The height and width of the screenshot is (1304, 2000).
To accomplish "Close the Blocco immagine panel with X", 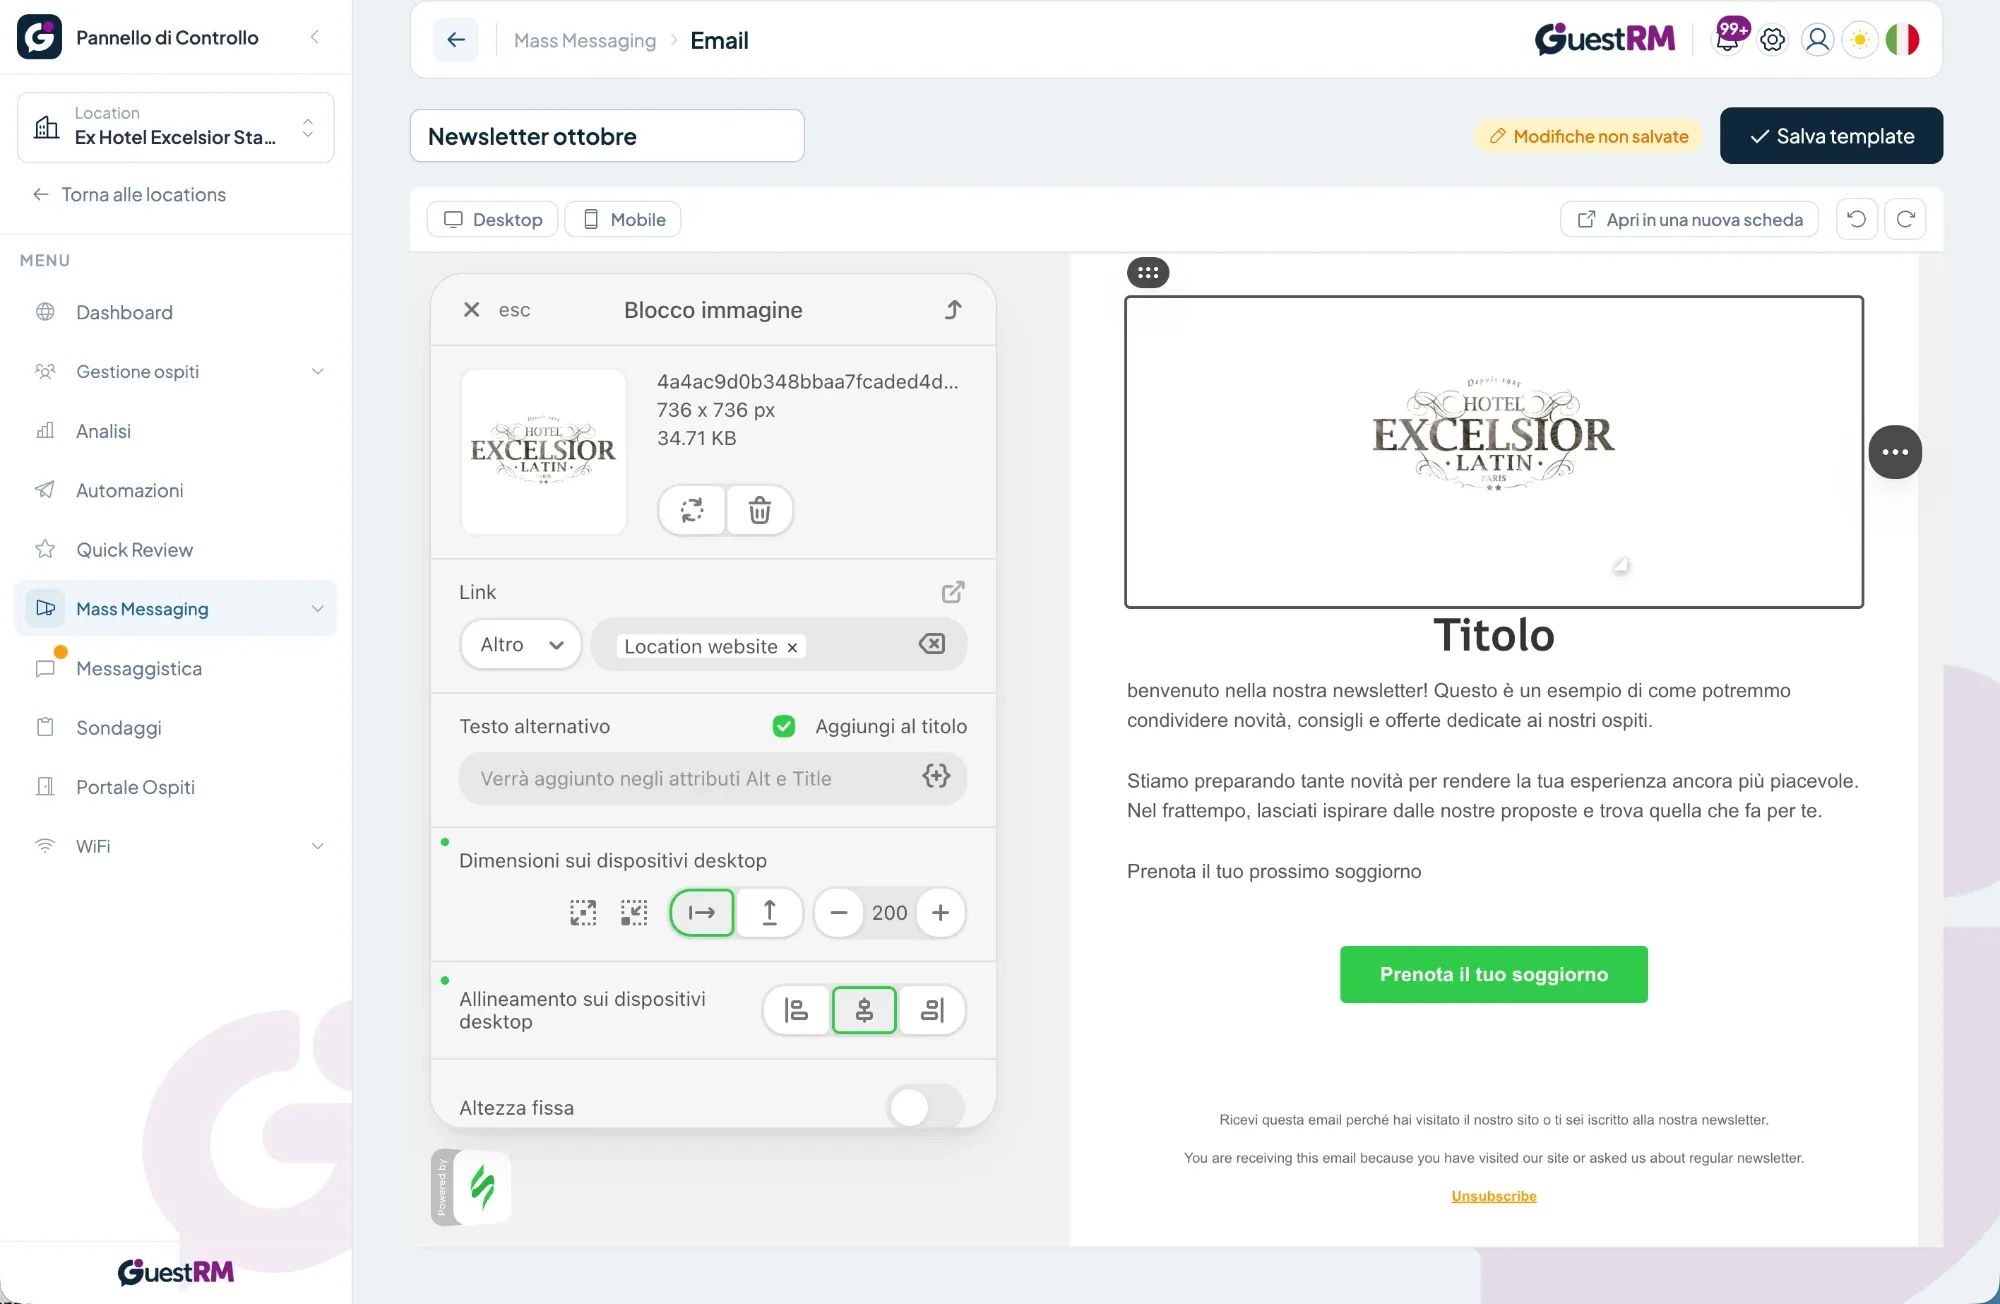I will pos(471,310).
